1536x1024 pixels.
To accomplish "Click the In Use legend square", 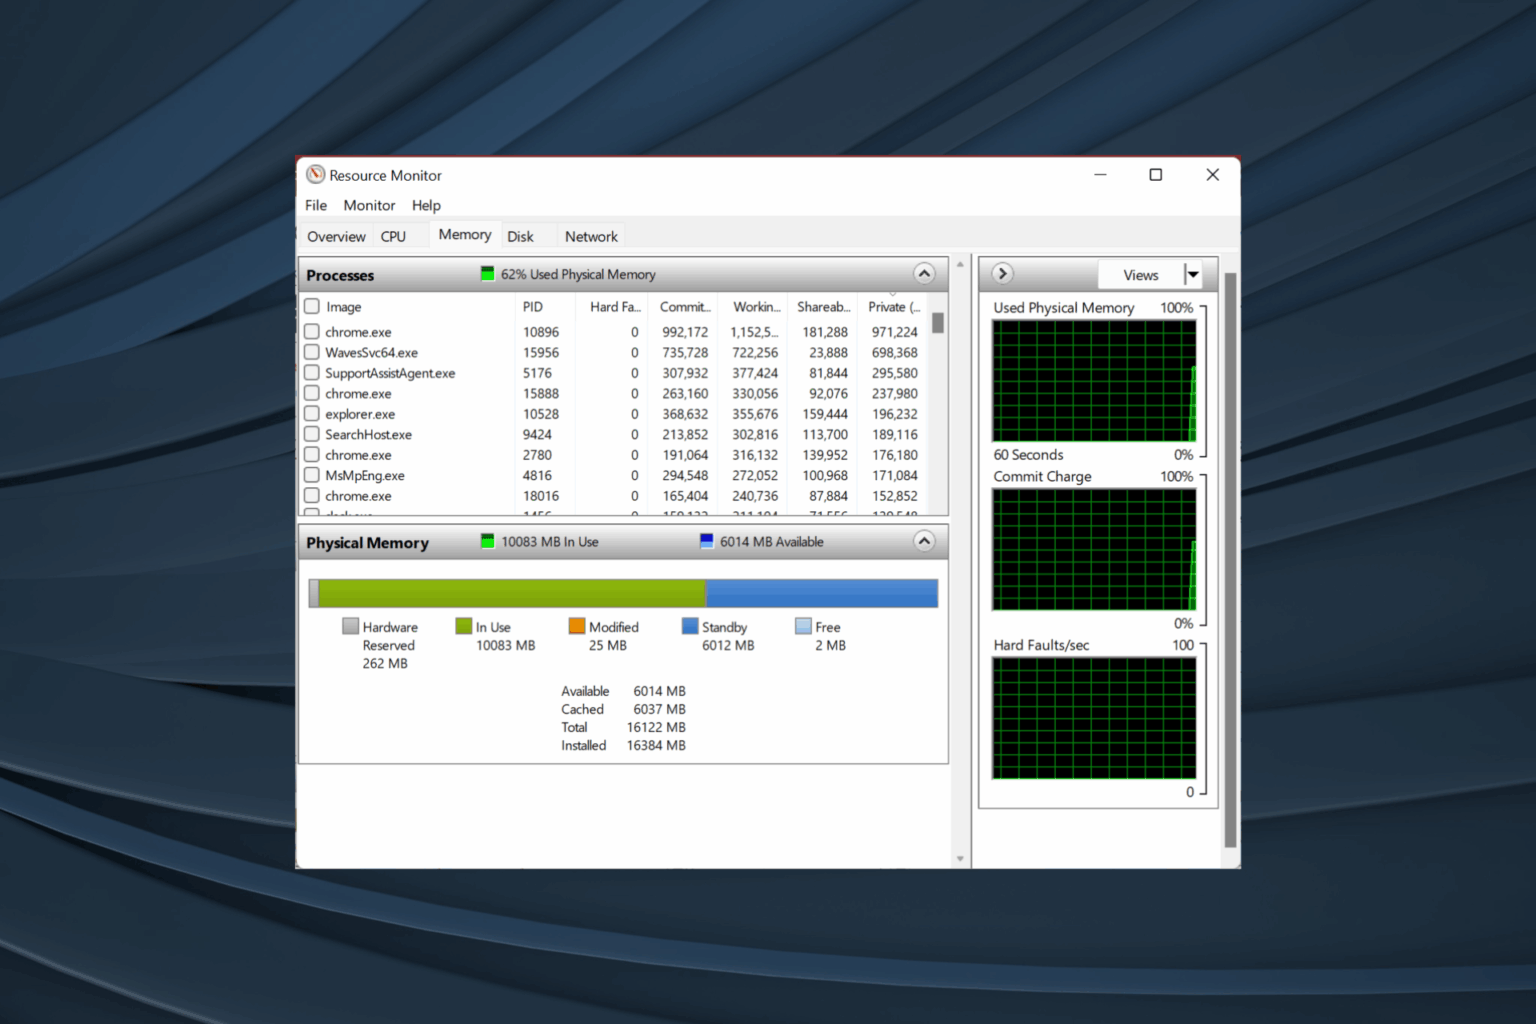I will tap(463, 626).
